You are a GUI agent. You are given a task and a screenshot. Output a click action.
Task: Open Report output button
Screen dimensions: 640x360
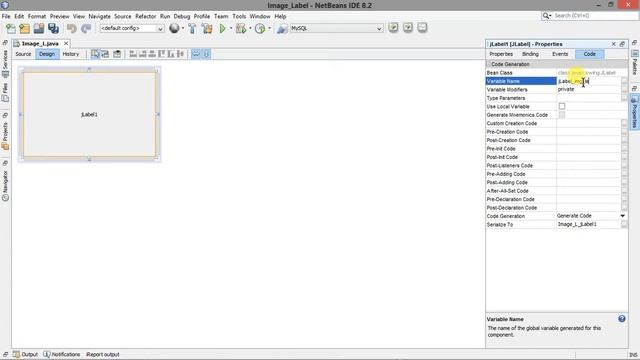pyautogui.click(x=102, y=354)
